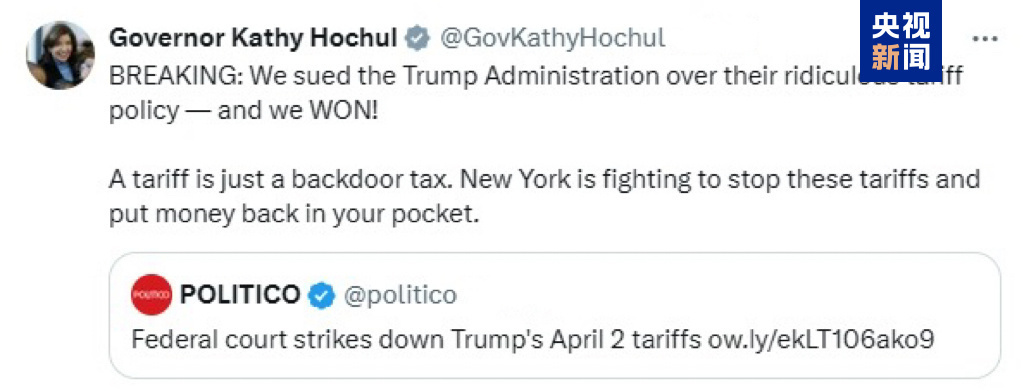Click 'put money back in your pocket' line
This screenshot has height=391, width=1024.
pos(295,214)
